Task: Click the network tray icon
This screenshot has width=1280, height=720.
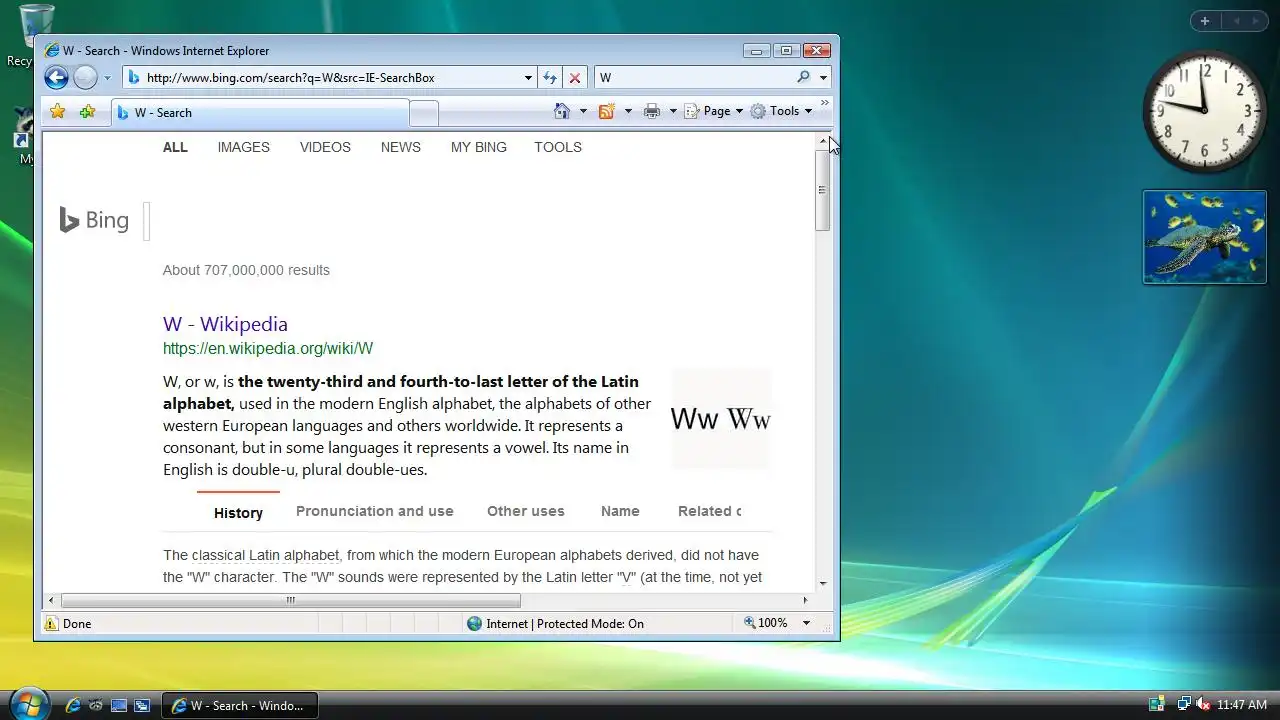Action: 1183,704
